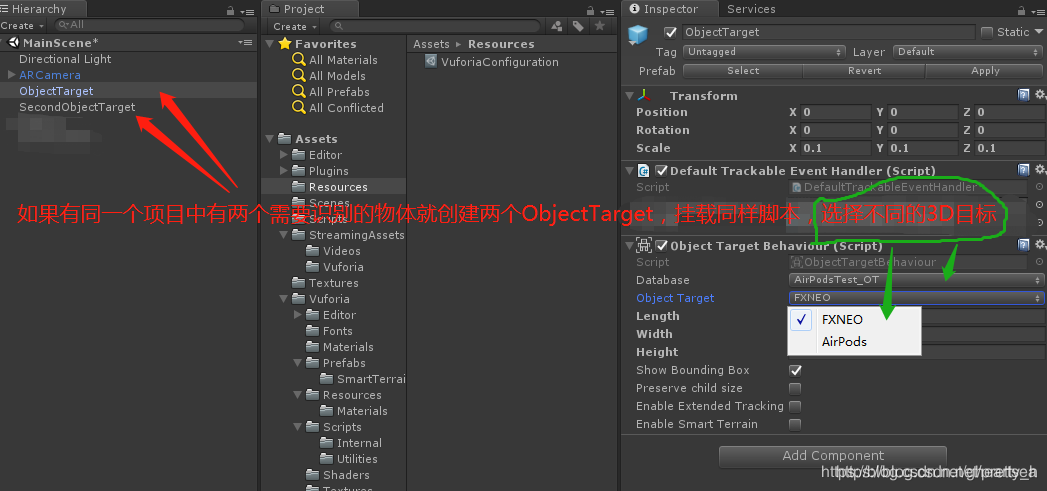Viewport: 1047px width, 491px height.
Task: Open Object Target Behaviour help icon
Action: [1024, 245]
